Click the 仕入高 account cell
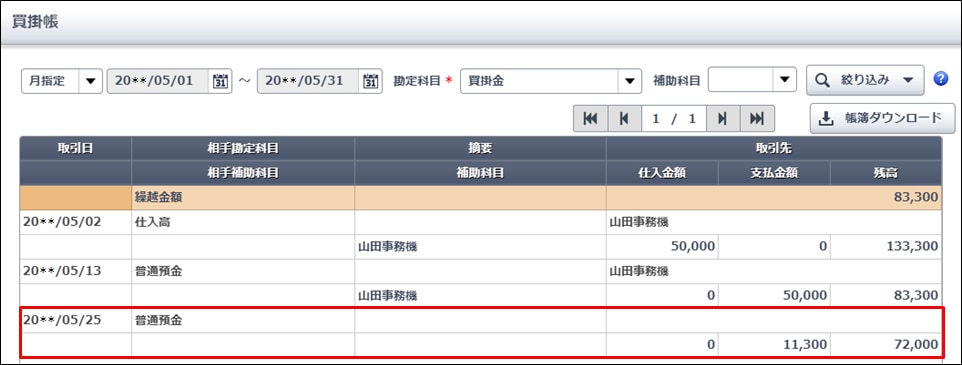The height and width of the screenshot is (365, 962). 153,222
